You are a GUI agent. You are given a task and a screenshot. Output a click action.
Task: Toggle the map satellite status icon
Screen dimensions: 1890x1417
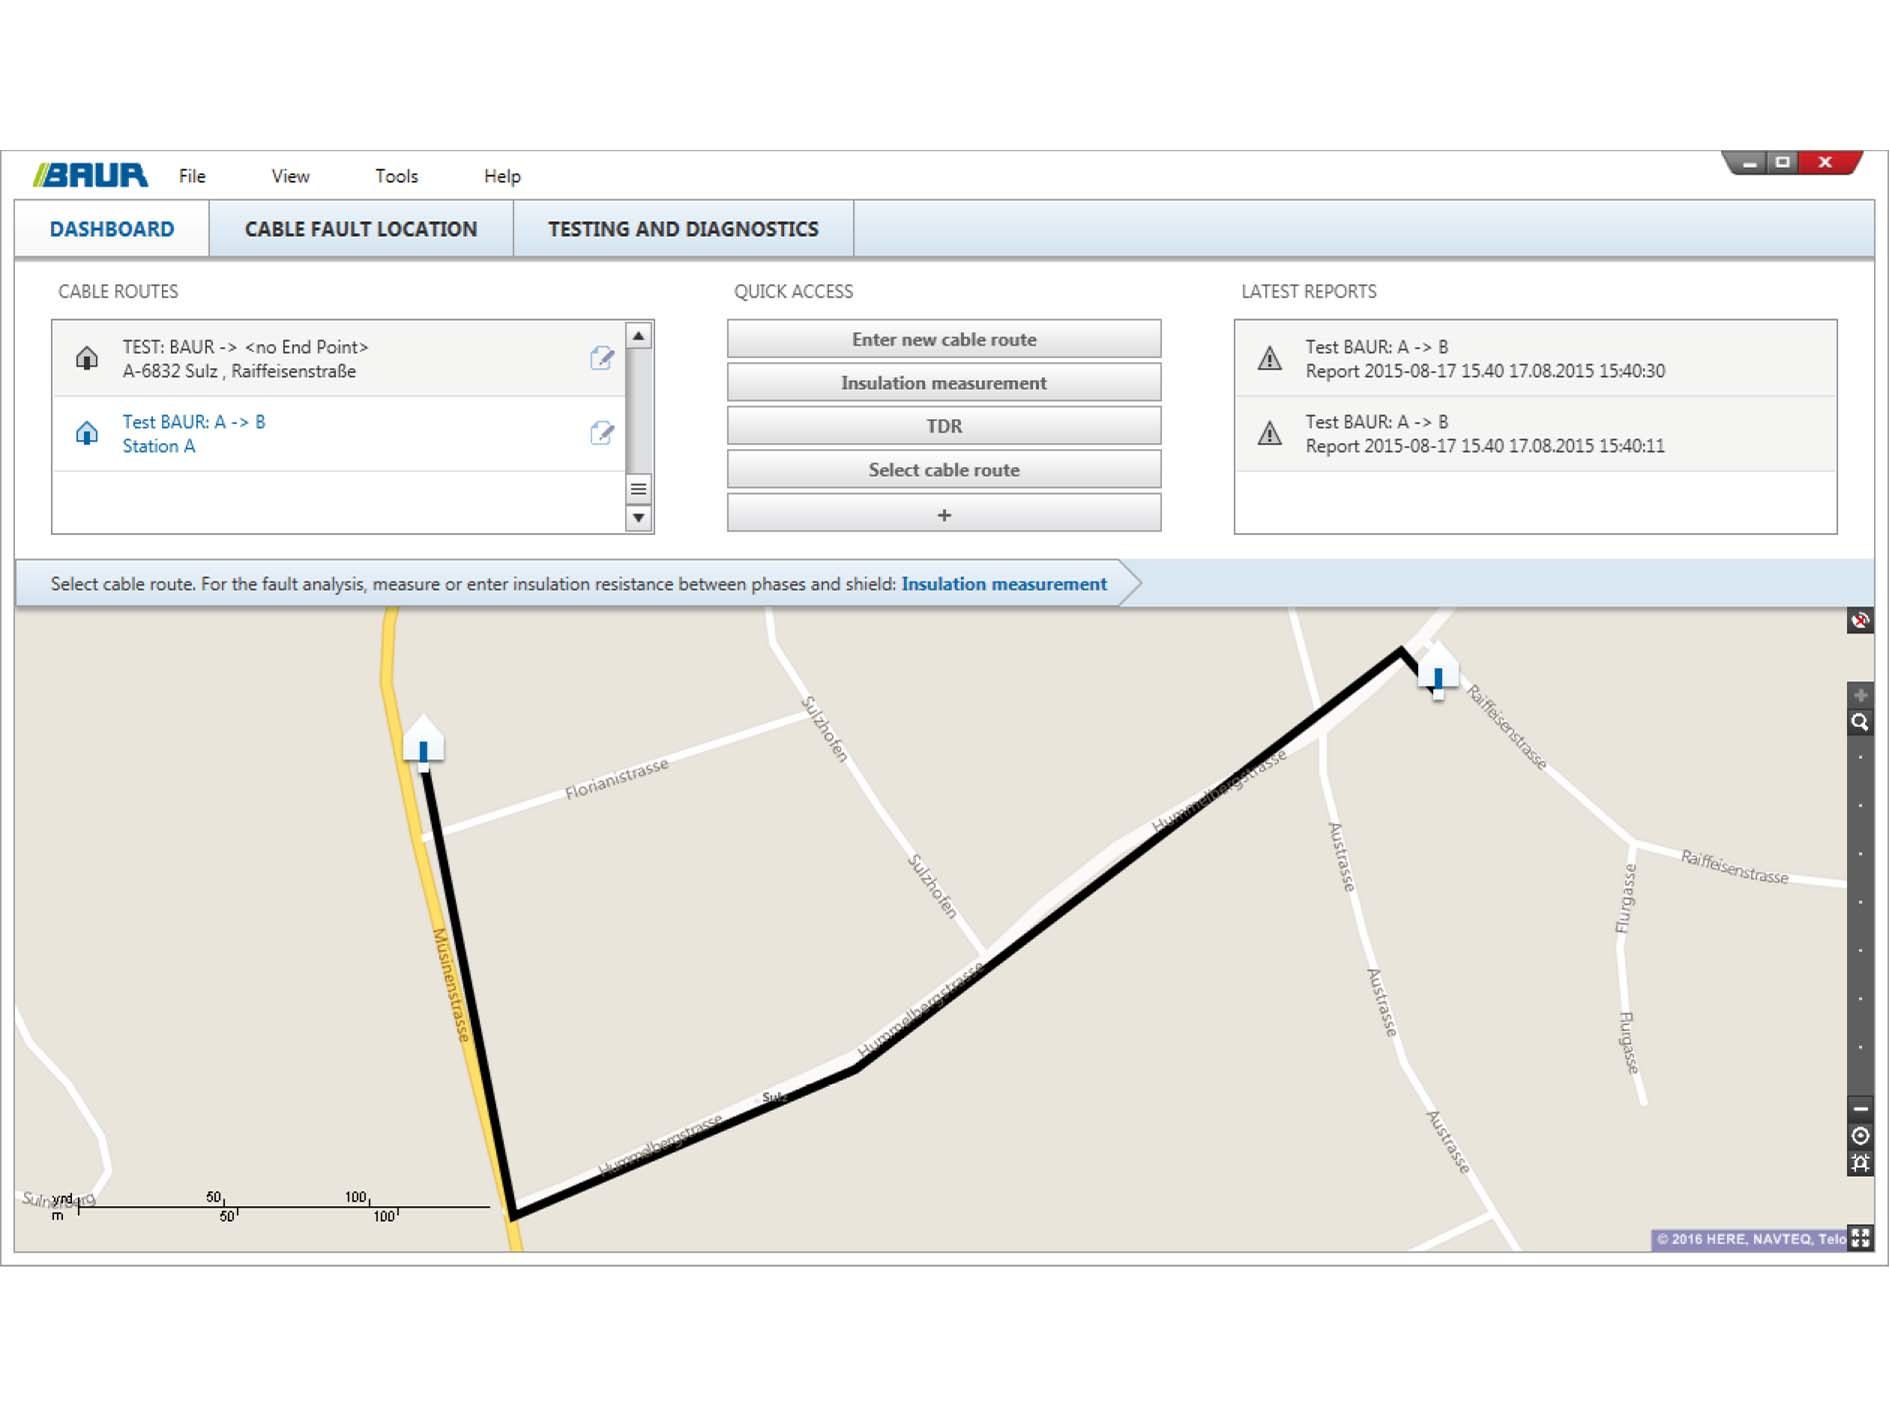[x=1860, y=621]
